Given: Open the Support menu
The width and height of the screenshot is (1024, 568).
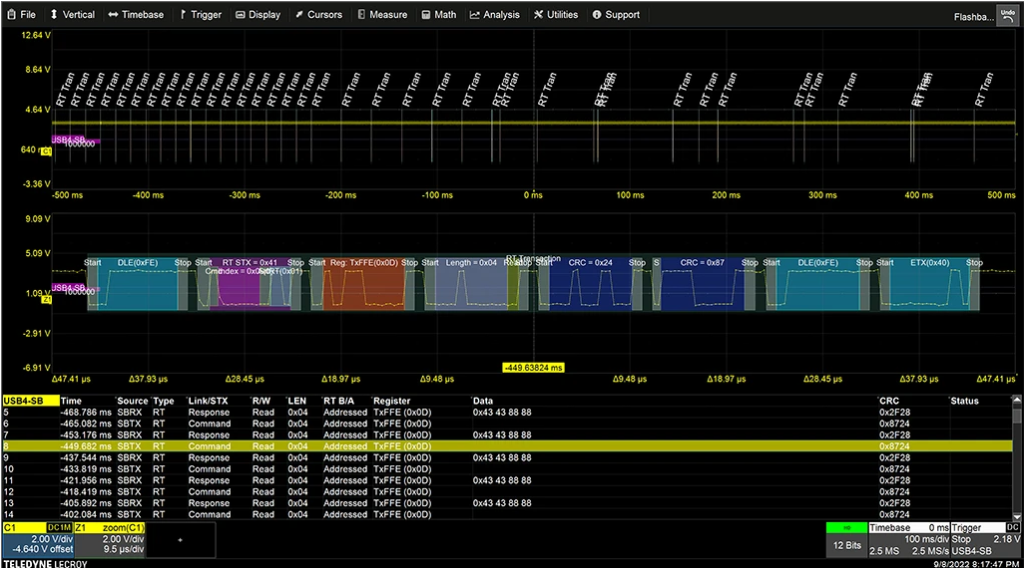Looking at the screenshot, I should tap(616, 14).
